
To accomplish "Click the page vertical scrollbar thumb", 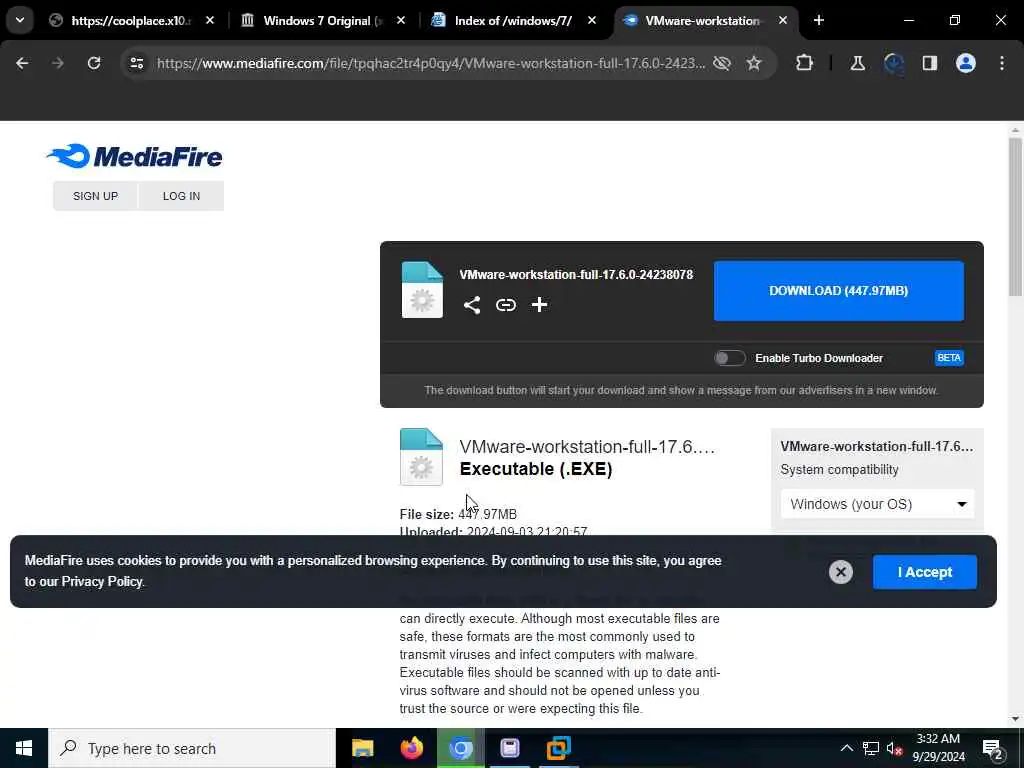I will coord(1015,216).
